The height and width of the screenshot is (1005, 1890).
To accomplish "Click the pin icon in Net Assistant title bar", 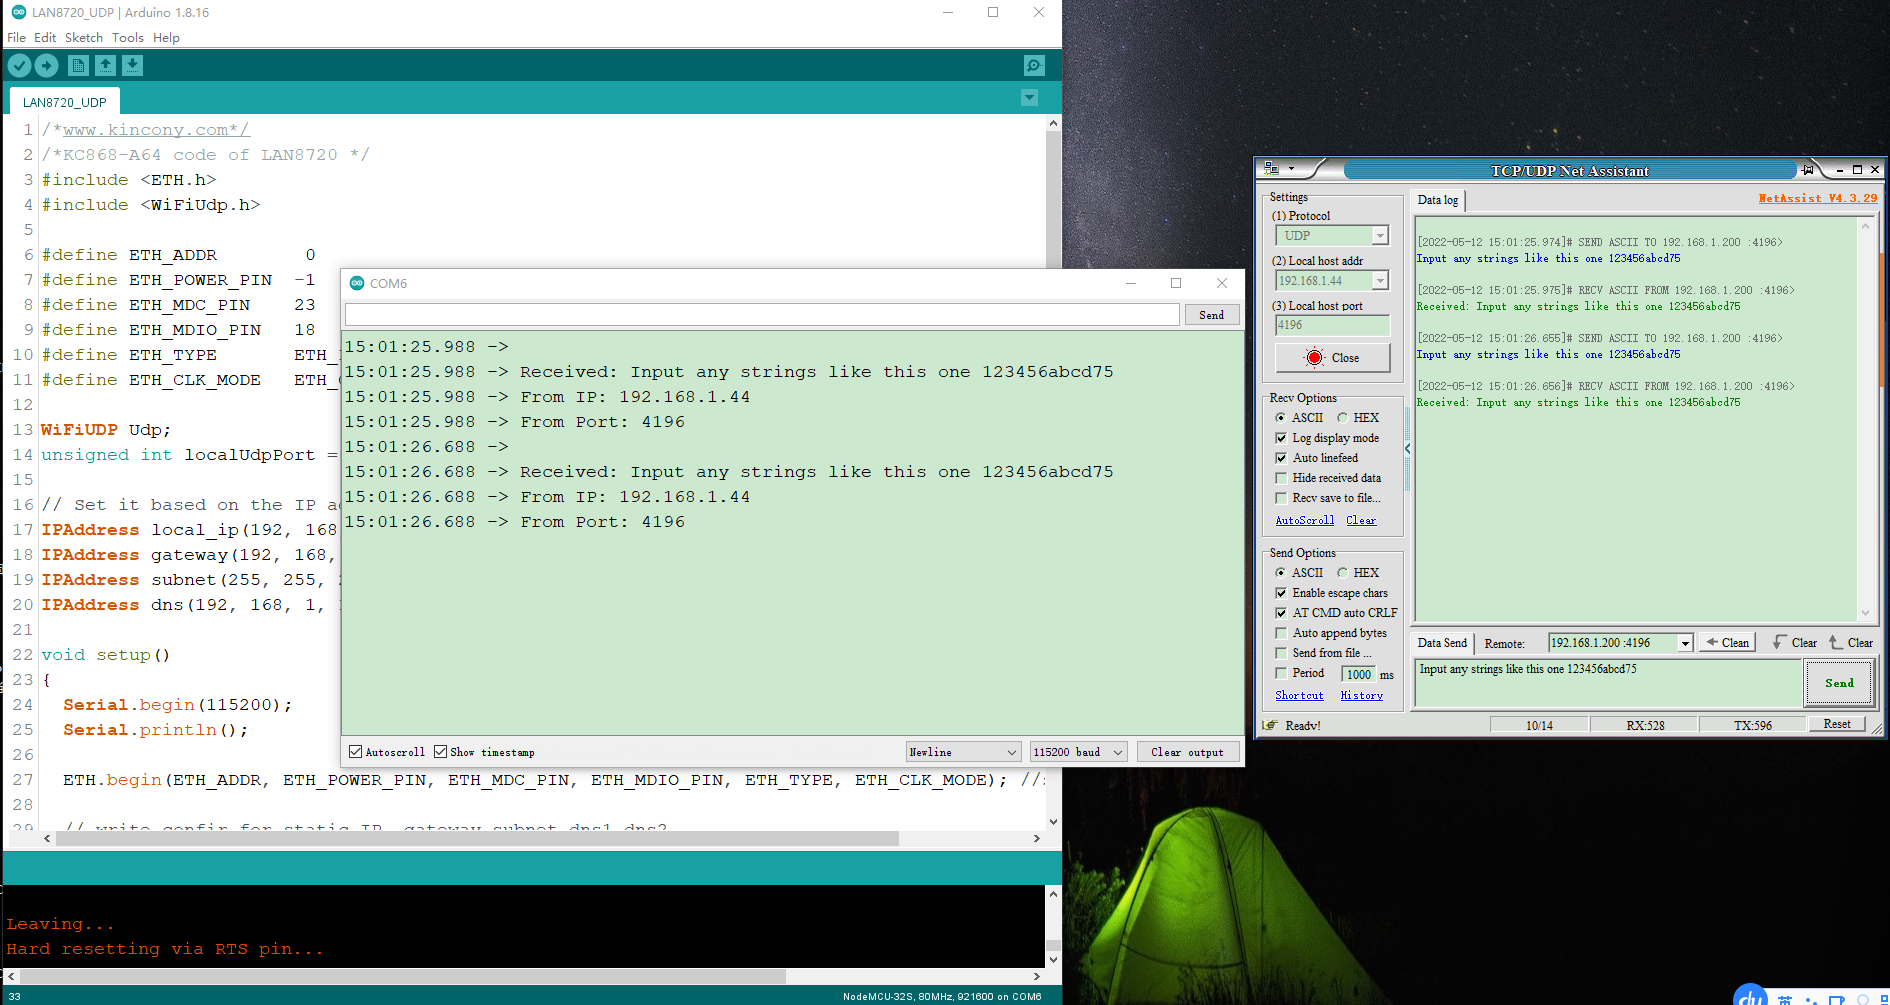I will [1807, 170].
